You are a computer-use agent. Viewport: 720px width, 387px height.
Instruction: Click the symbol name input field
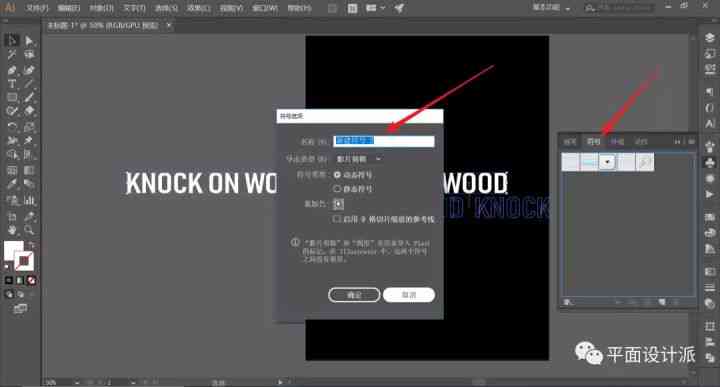[x=383, y=140]
